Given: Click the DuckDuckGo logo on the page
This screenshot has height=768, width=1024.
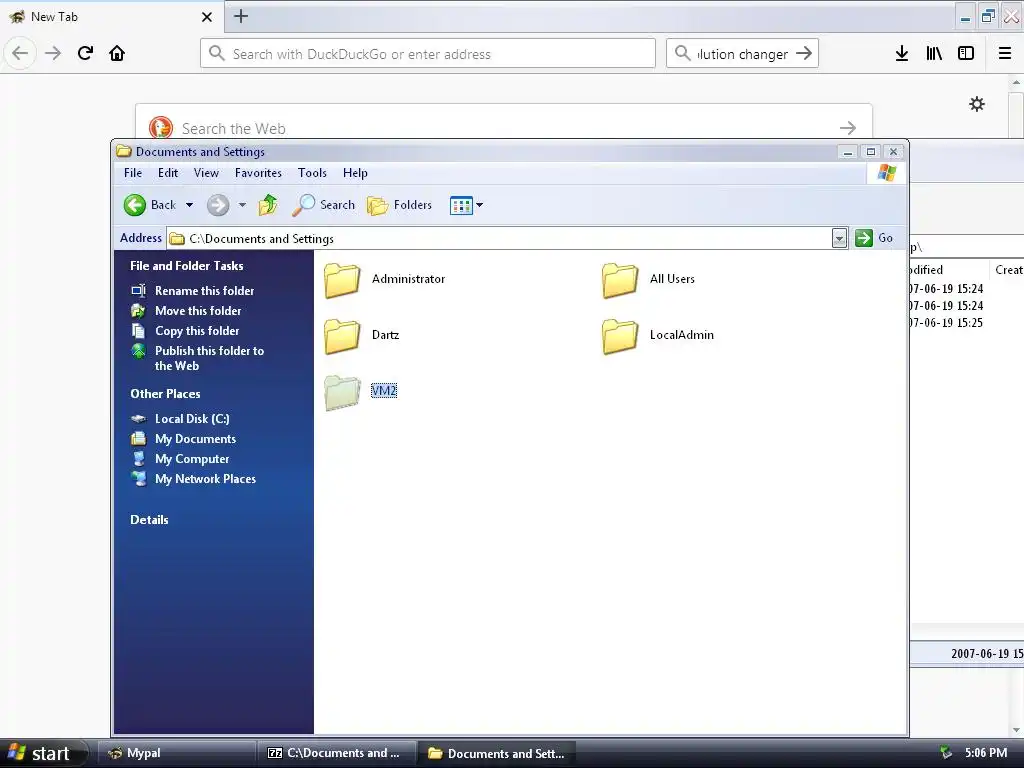Looking at the screenshot, I should (x=161, y=128).
